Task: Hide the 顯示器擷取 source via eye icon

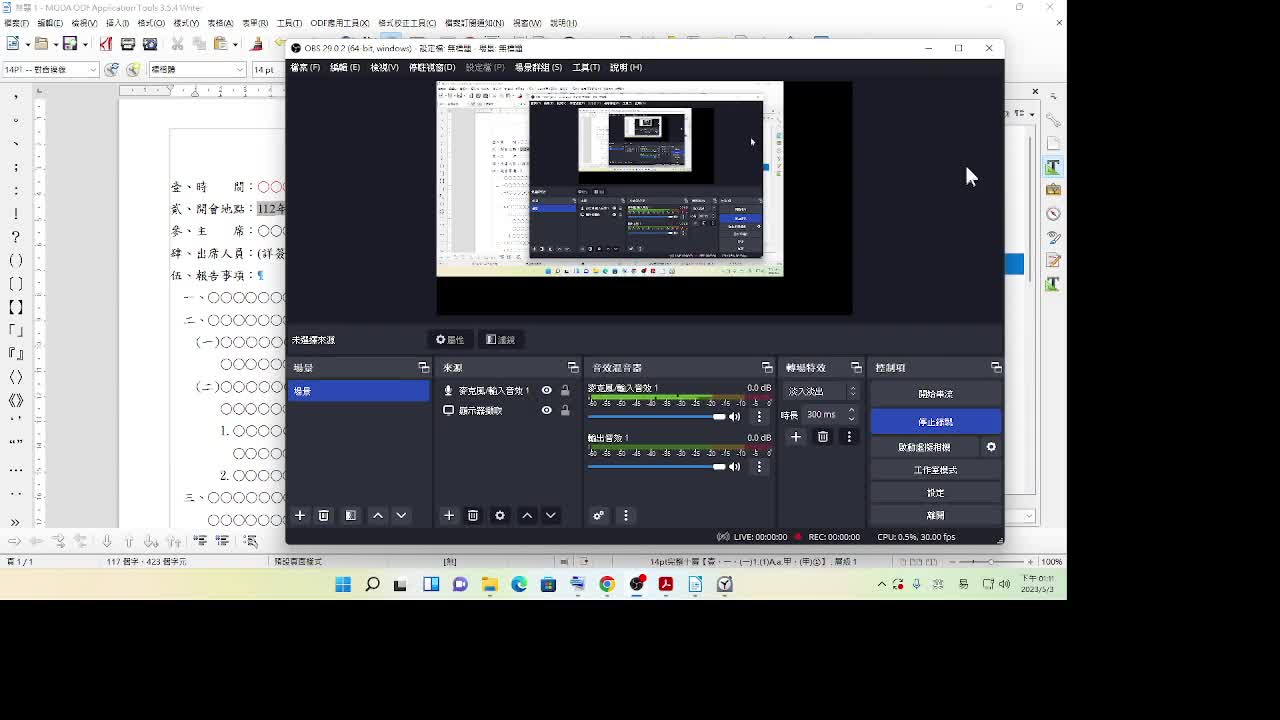Action: point(546,410)
